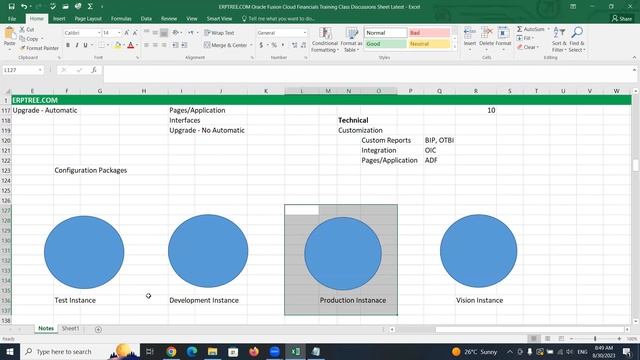This screenshot has height=360, width=640.
Task: Open the File menu
Action: pyautogui.click(x=12, y=19)
